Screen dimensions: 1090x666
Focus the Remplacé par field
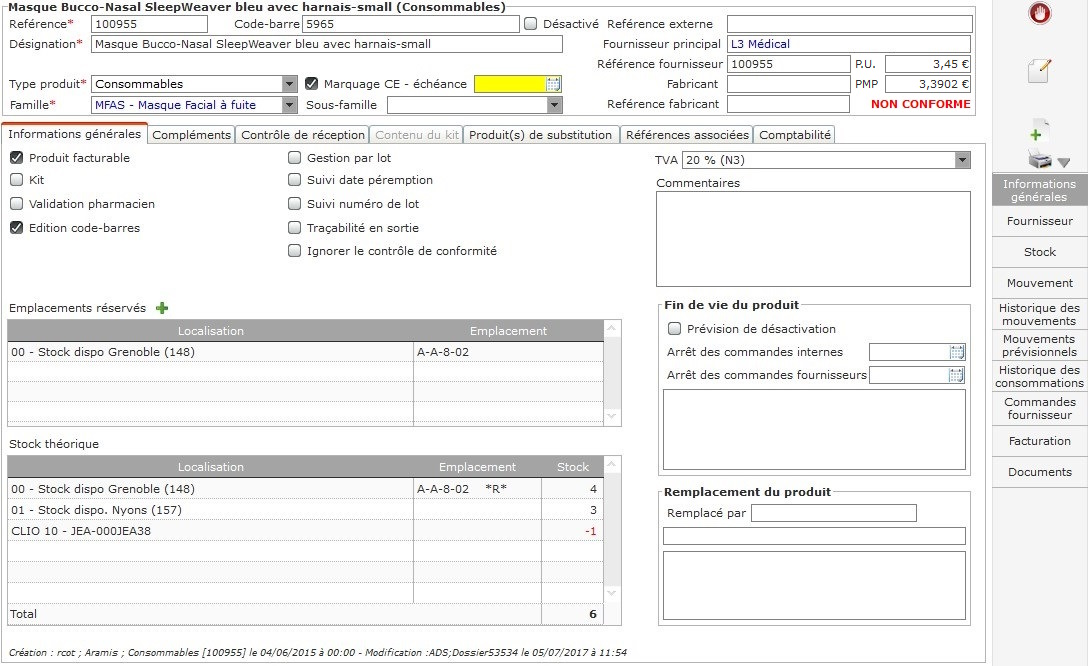tap(833, 513)
